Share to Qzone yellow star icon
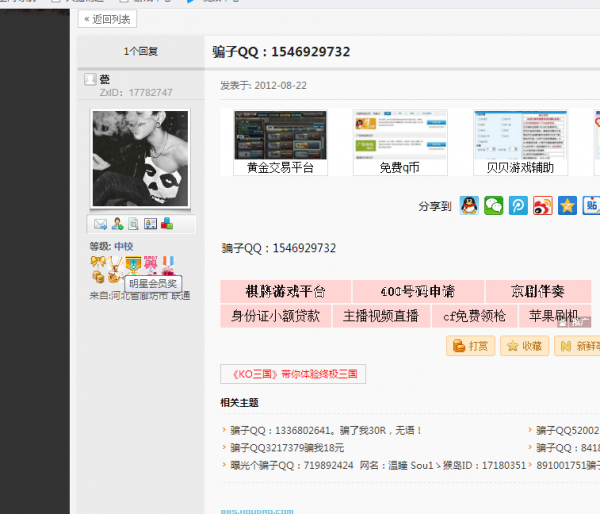Image resolution: width=600 pixels, height=514 pixels. [567, 206]
